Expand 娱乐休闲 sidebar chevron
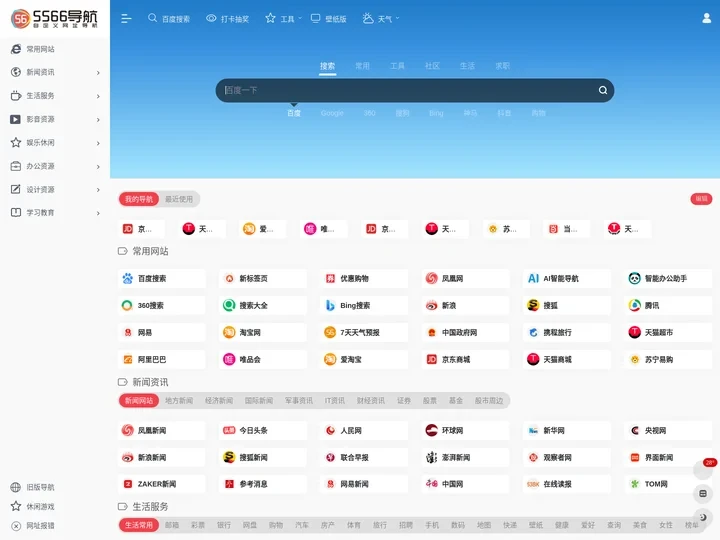The height and width of the screenshot is (540, 720). pos(98,143)
